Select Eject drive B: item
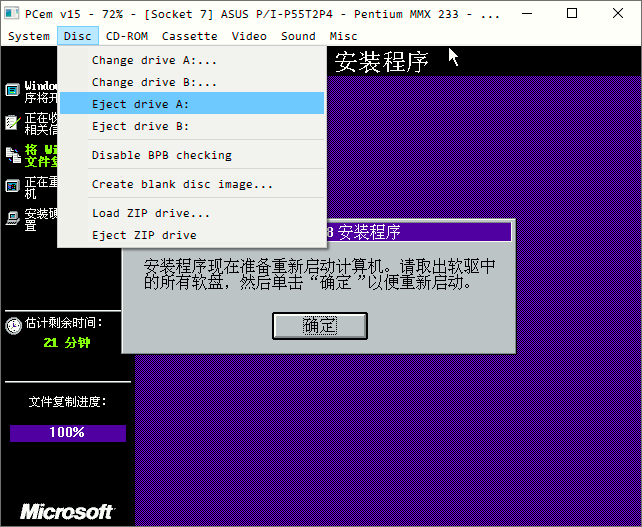This screenshot has height=527, width=642. pyautogui.click(x=192, y=126)
